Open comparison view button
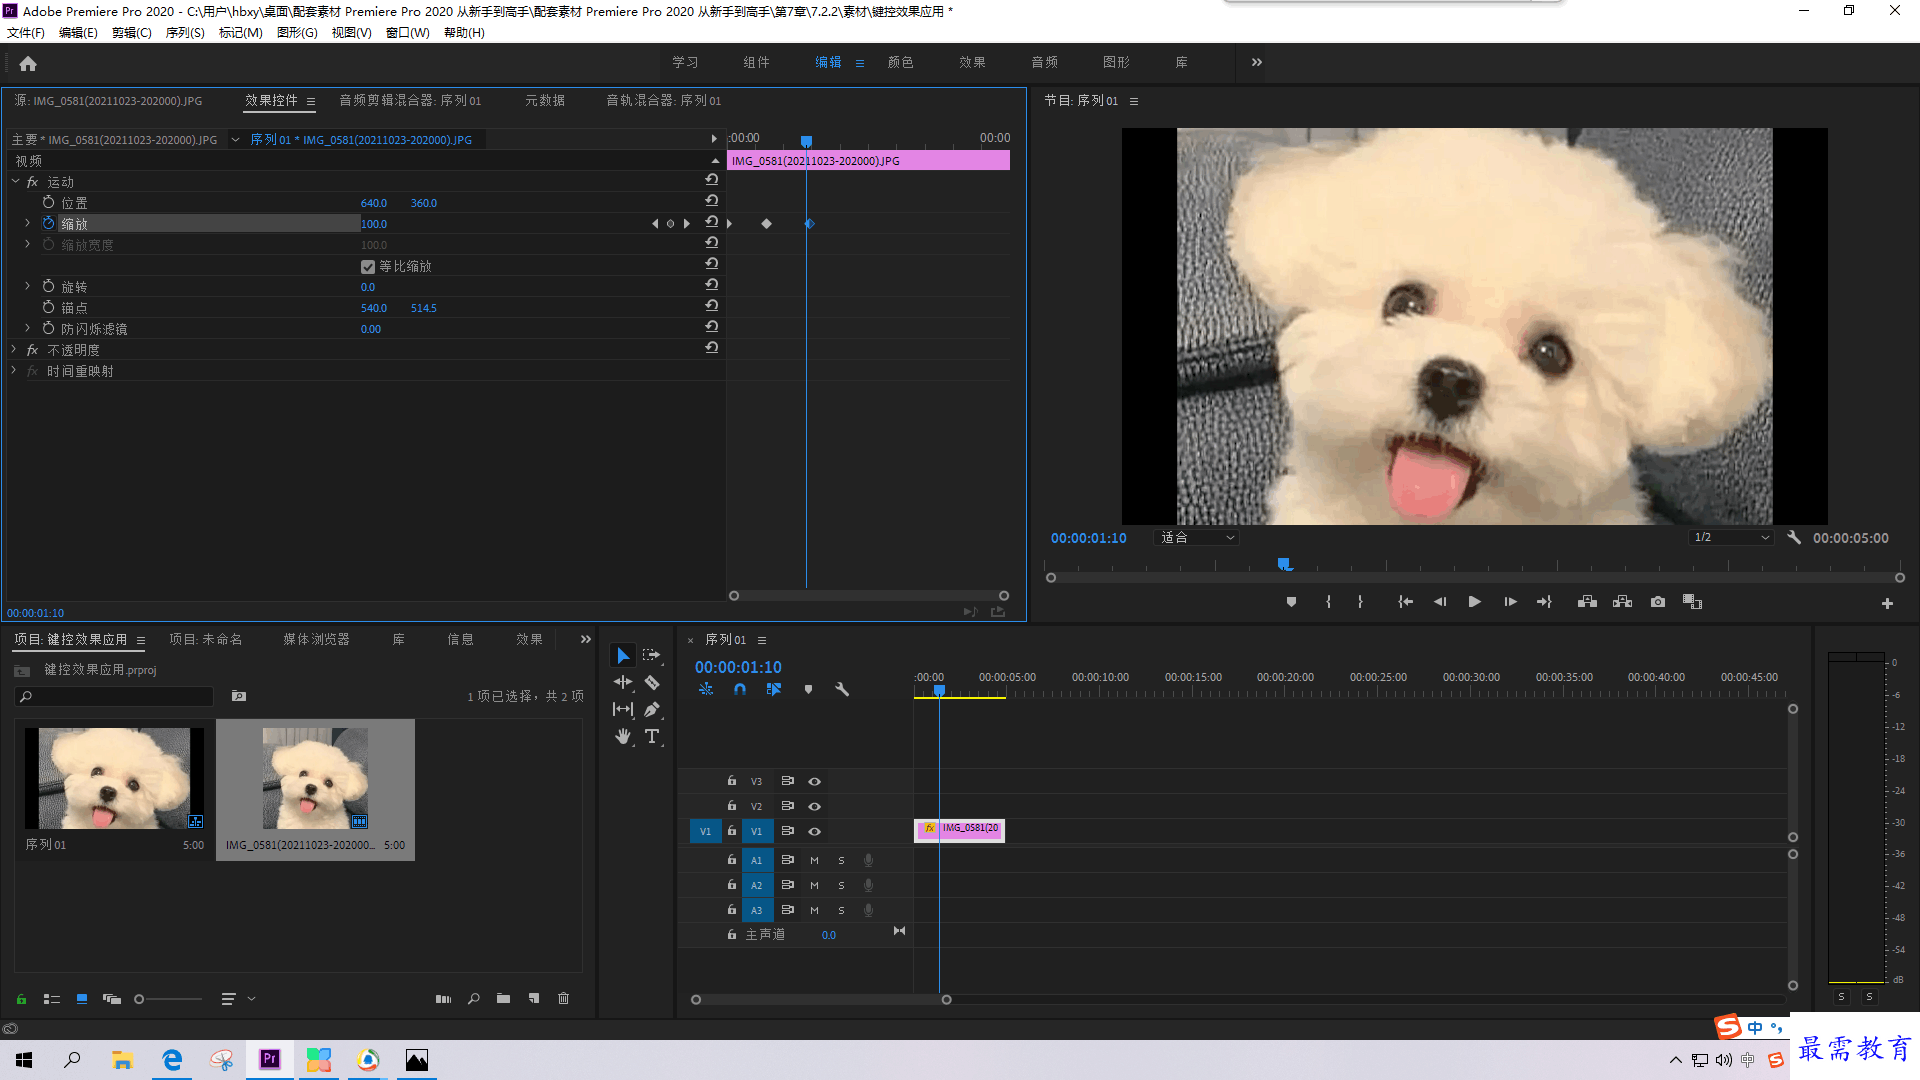This screenshot has height=1080, width=1920. pos(1692,602)
